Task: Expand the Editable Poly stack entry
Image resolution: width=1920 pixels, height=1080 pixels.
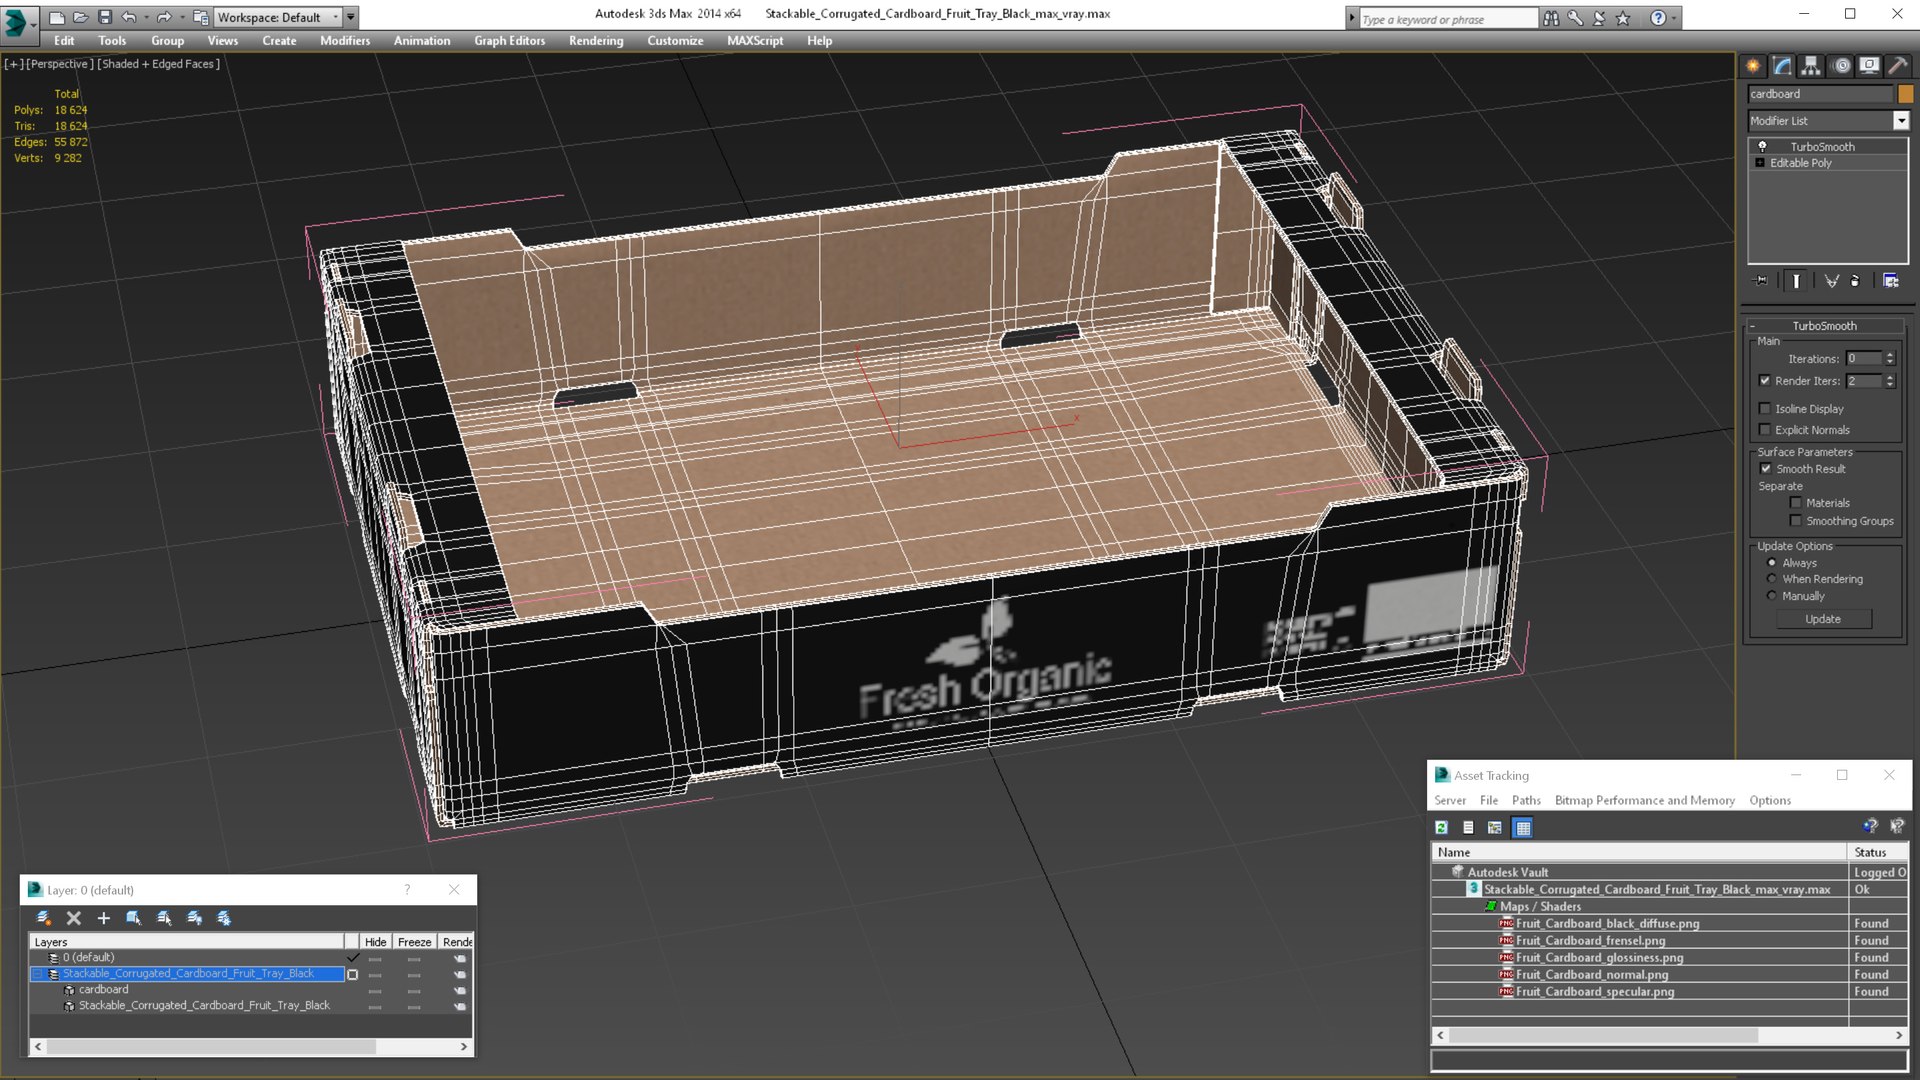Action: (x=1760, y=163)
